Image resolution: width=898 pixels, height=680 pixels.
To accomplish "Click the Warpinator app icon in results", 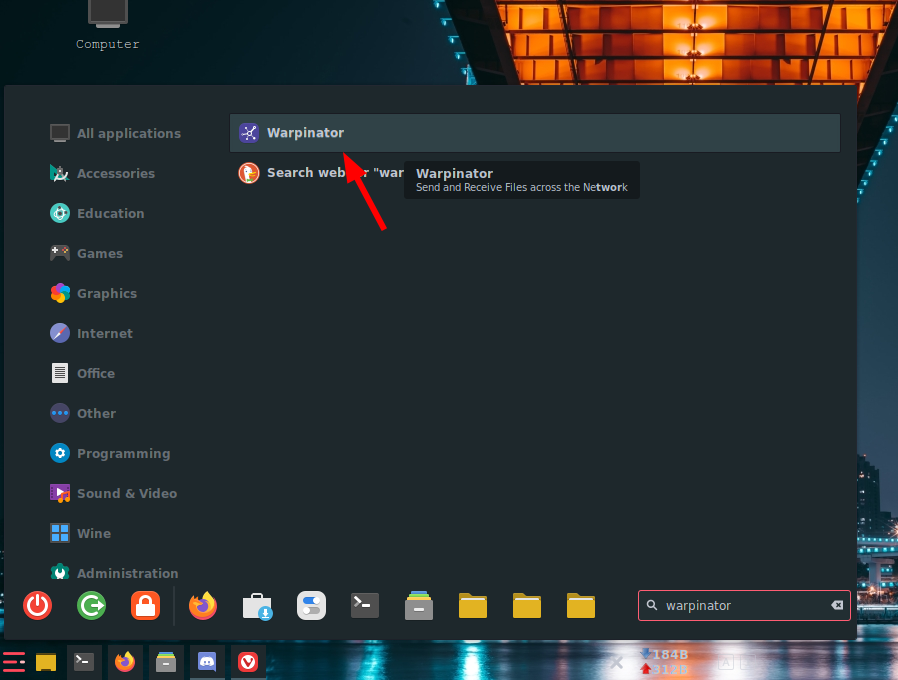I will click(249, 133).
